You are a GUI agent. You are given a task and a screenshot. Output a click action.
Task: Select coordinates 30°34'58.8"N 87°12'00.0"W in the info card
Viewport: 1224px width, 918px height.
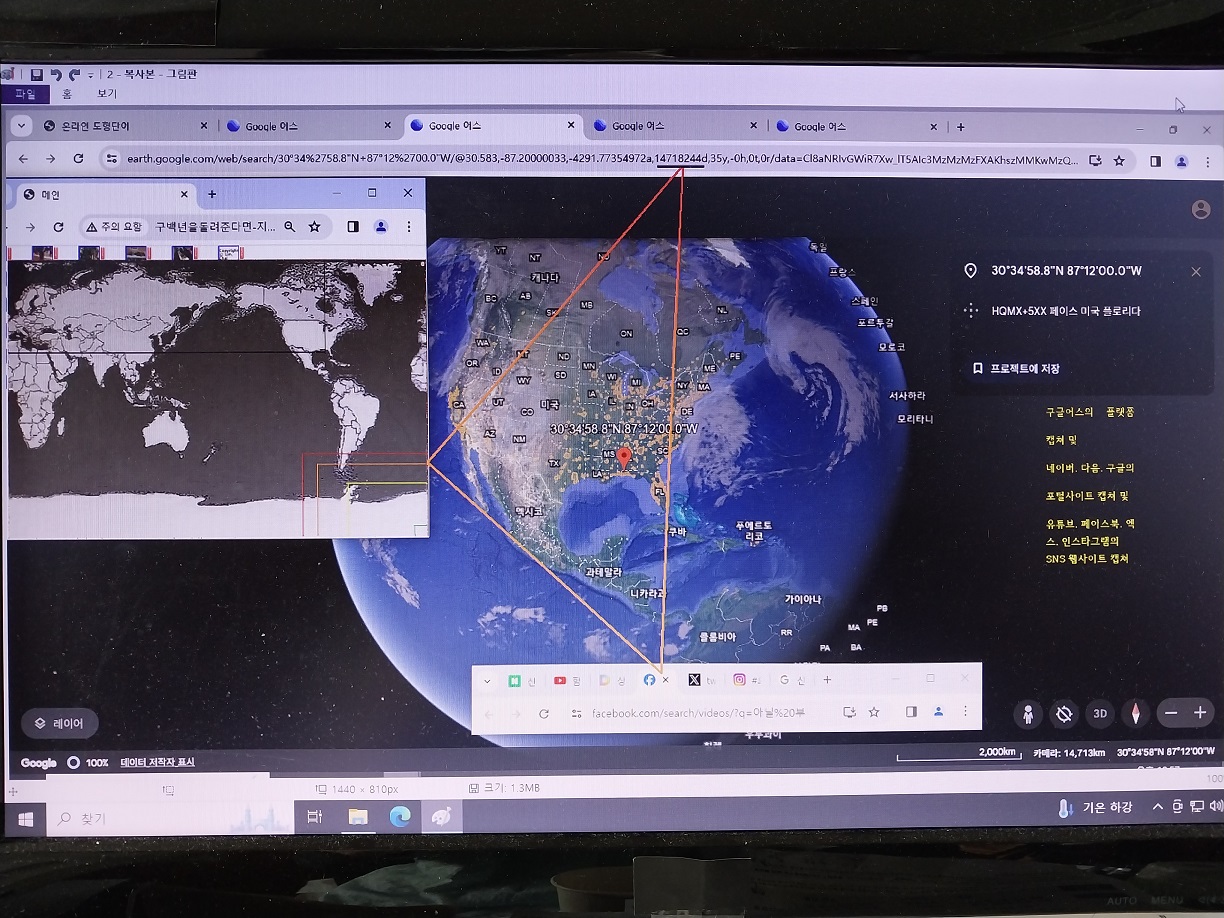(x=1066, y=271)
